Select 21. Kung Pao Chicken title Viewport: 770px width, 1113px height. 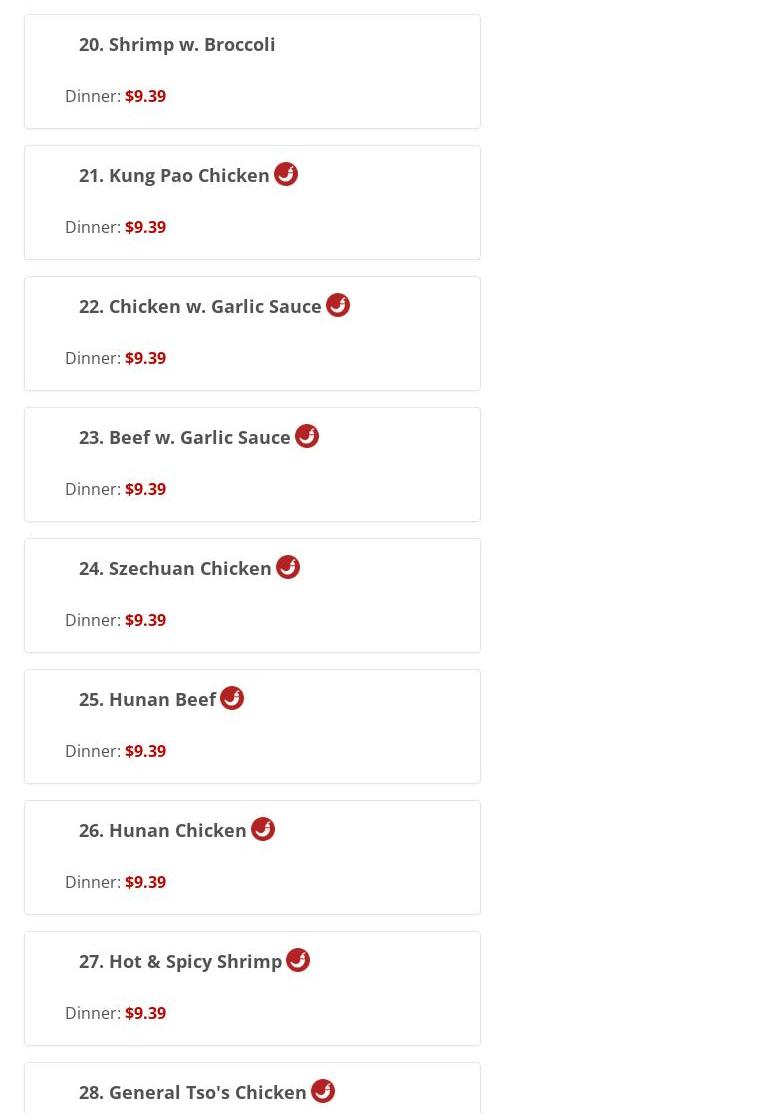point(174,176)
